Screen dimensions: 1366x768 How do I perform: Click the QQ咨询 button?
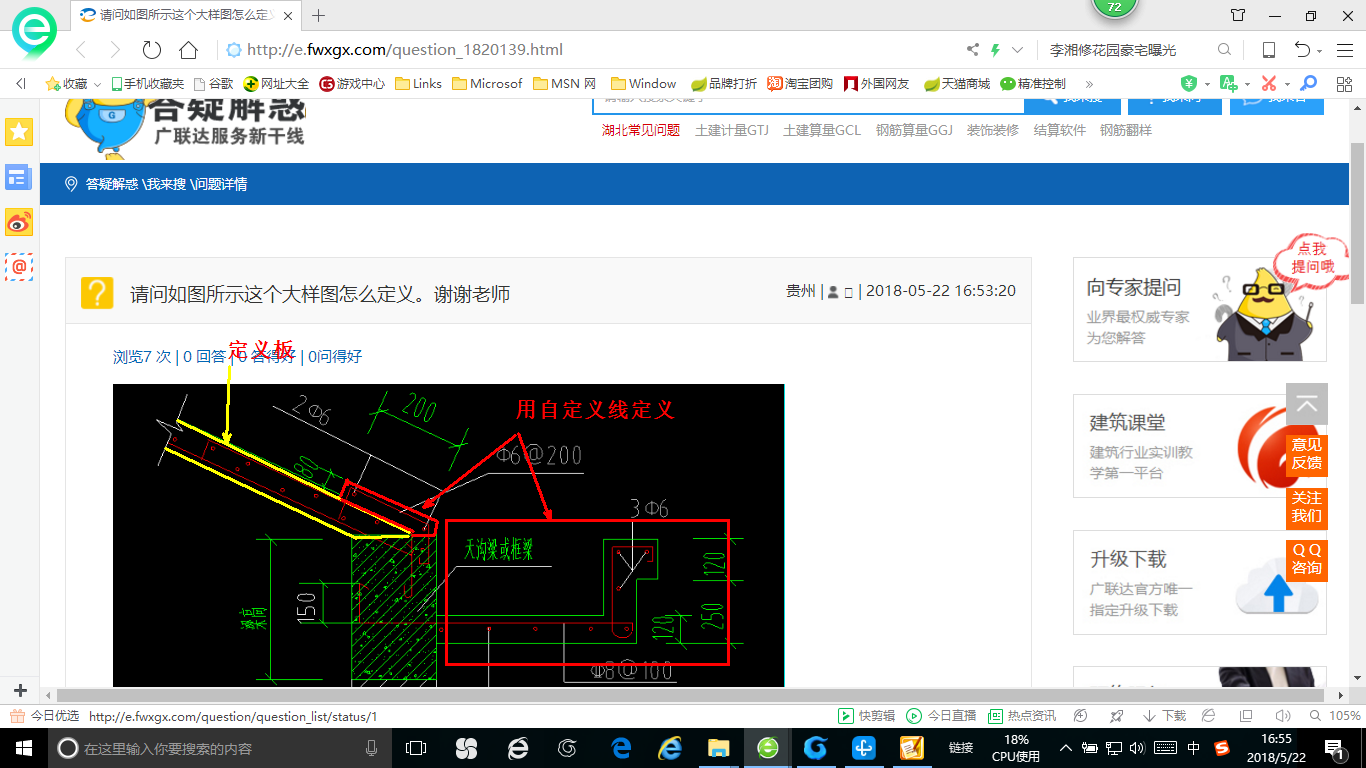pos(1307,559)
